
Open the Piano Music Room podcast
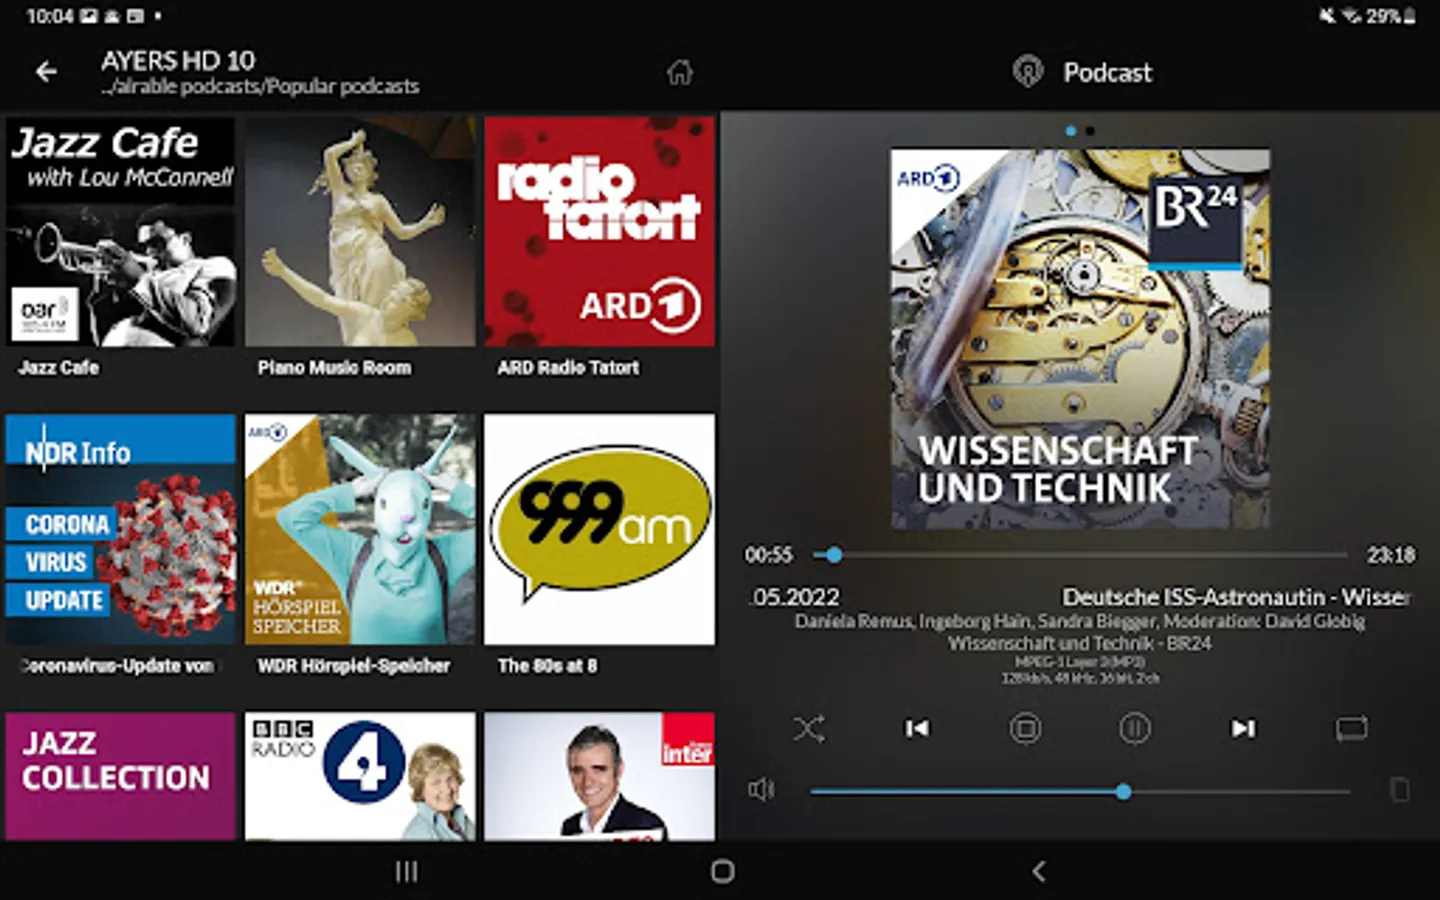tap(360, 231)
